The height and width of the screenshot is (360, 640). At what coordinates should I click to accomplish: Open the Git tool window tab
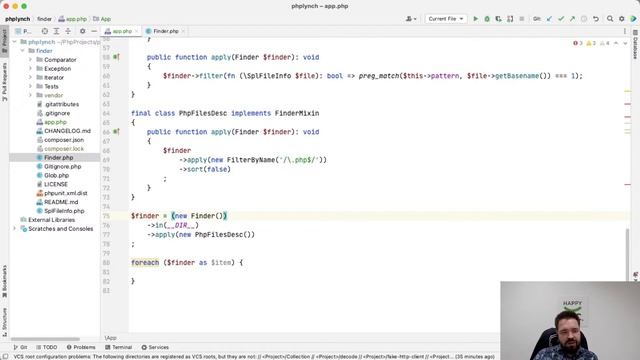click(x=20, y=347)
